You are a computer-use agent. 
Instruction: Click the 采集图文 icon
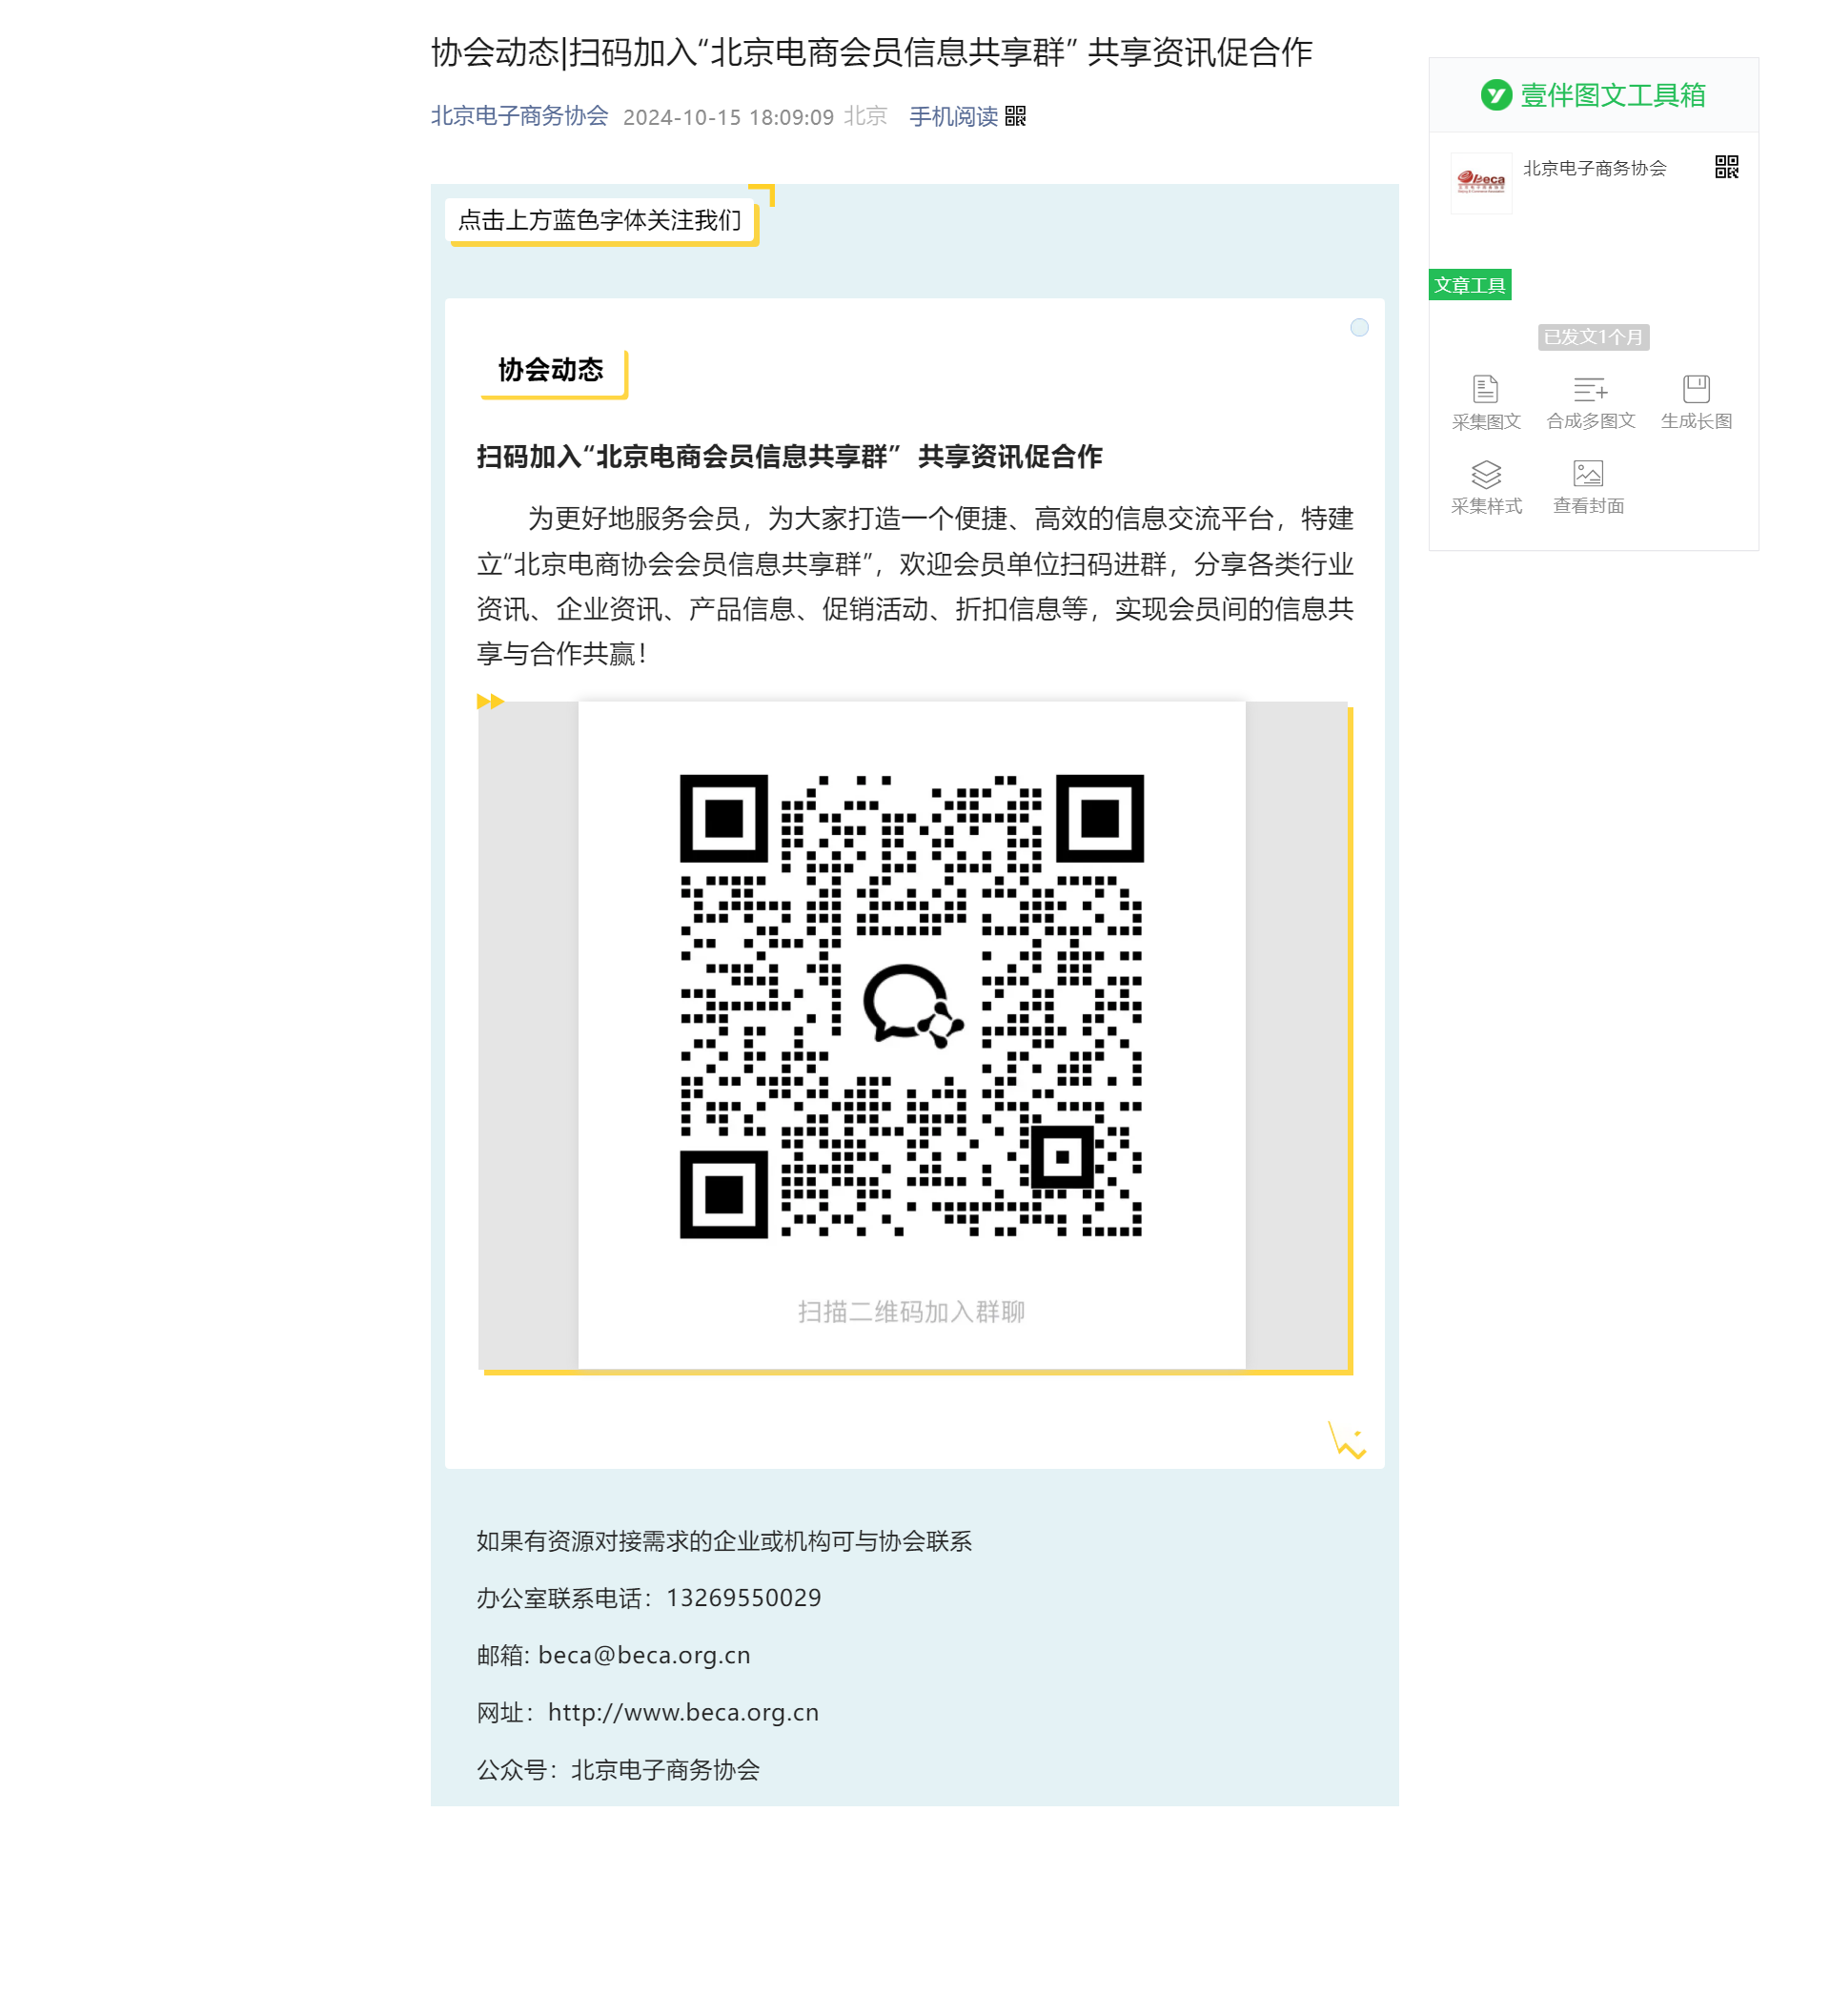(1486, 388)
